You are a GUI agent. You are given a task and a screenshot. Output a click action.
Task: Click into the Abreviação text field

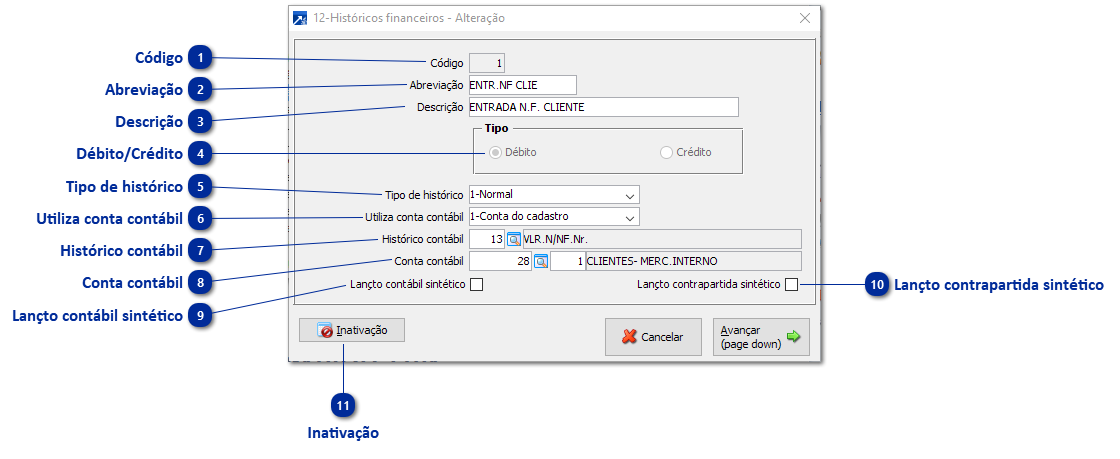click(x=522, y=85)
